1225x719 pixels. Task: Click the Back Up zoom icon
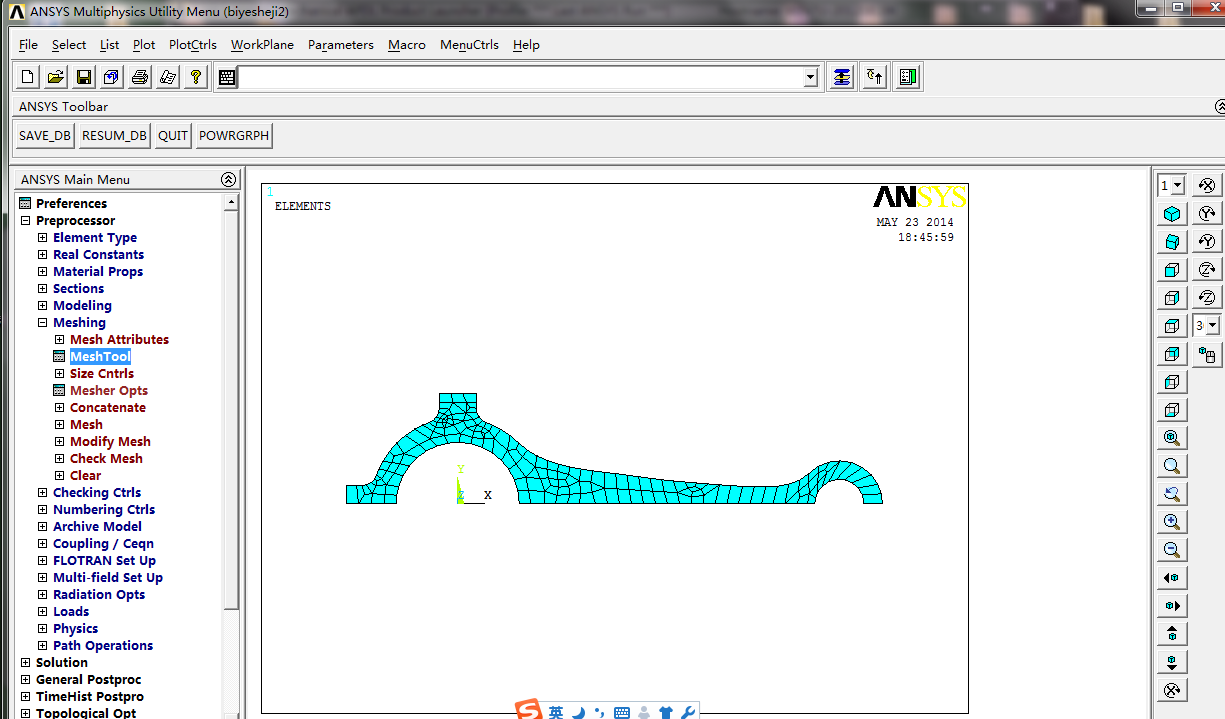pos(1172,494)
